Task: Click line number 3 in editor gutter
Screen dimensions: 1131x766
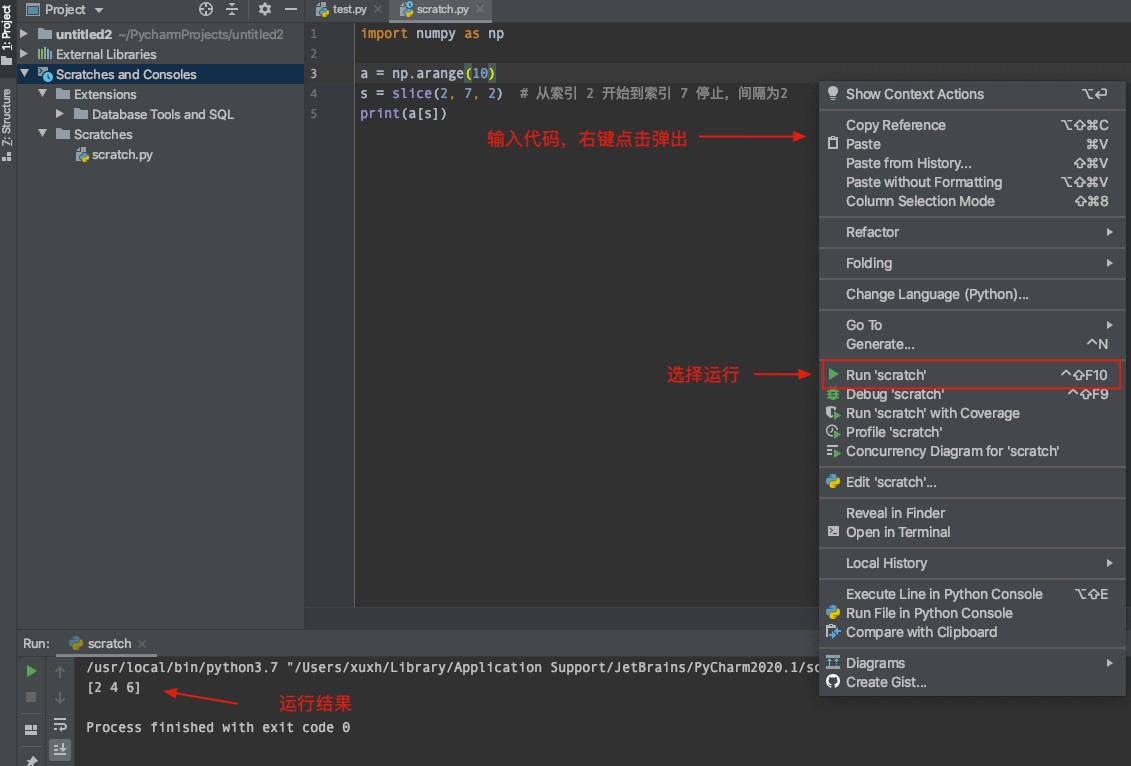Action: point(314,74)
